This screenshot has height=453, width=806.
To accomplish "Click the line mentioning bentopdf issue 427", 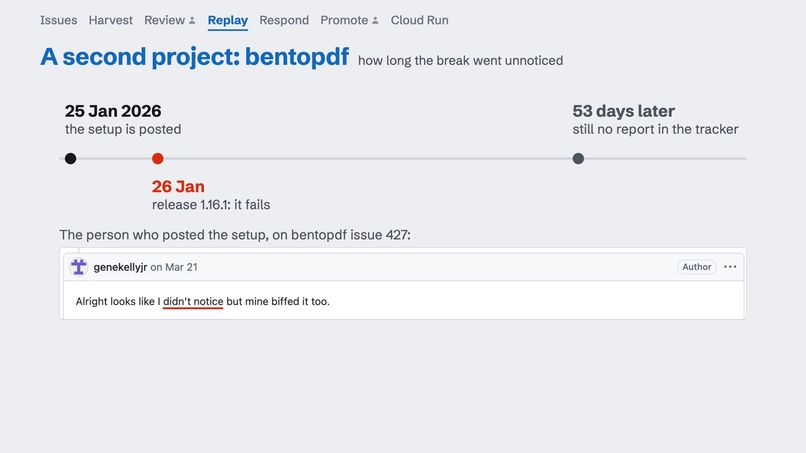I will point(235,235).
